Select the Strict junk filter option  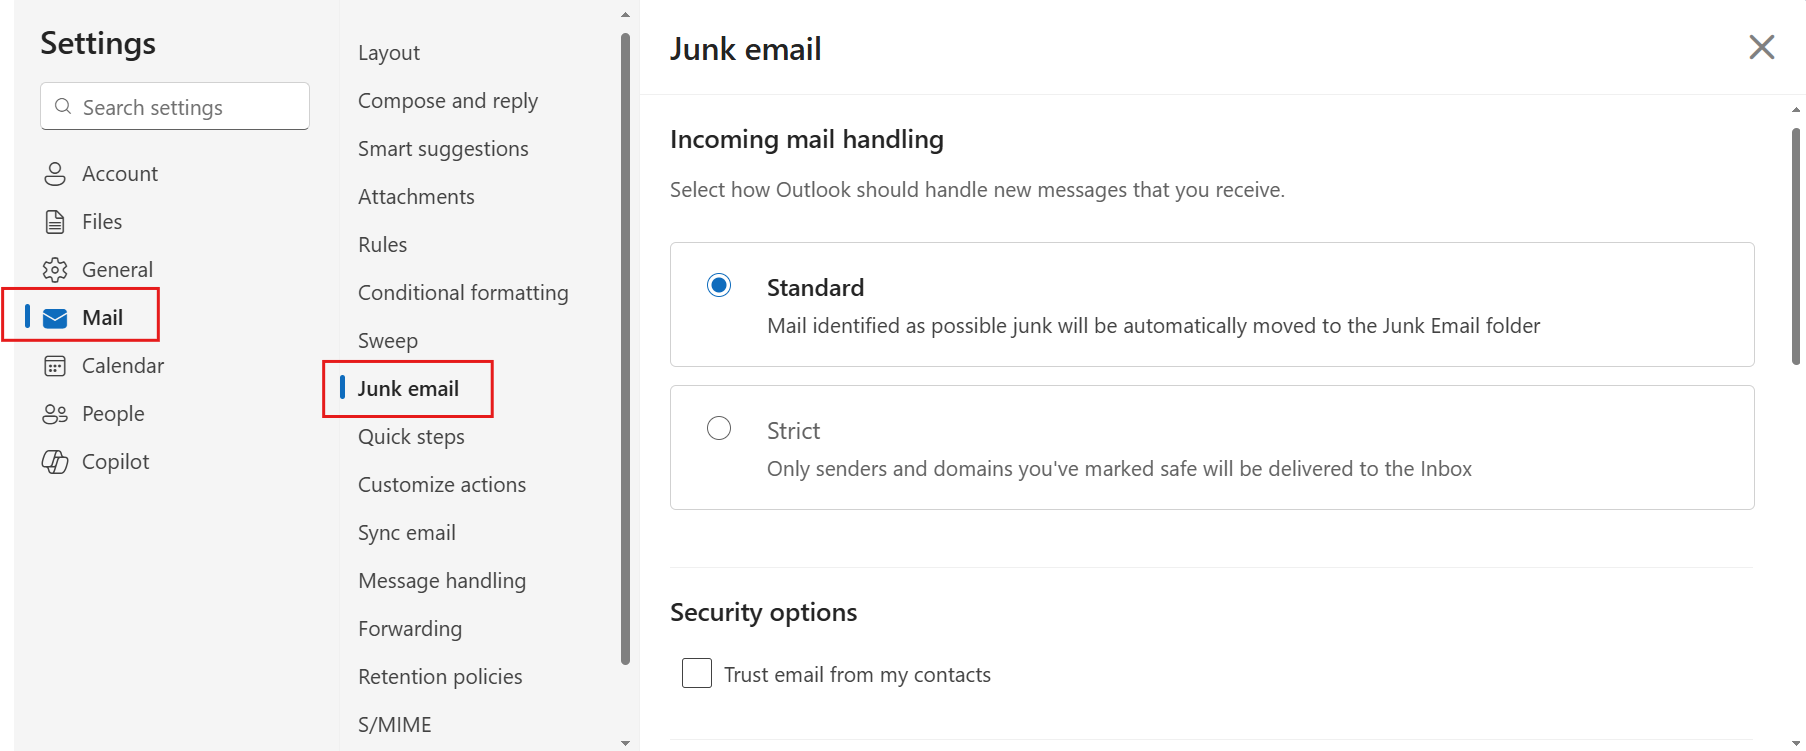click(x=719, y=429)
